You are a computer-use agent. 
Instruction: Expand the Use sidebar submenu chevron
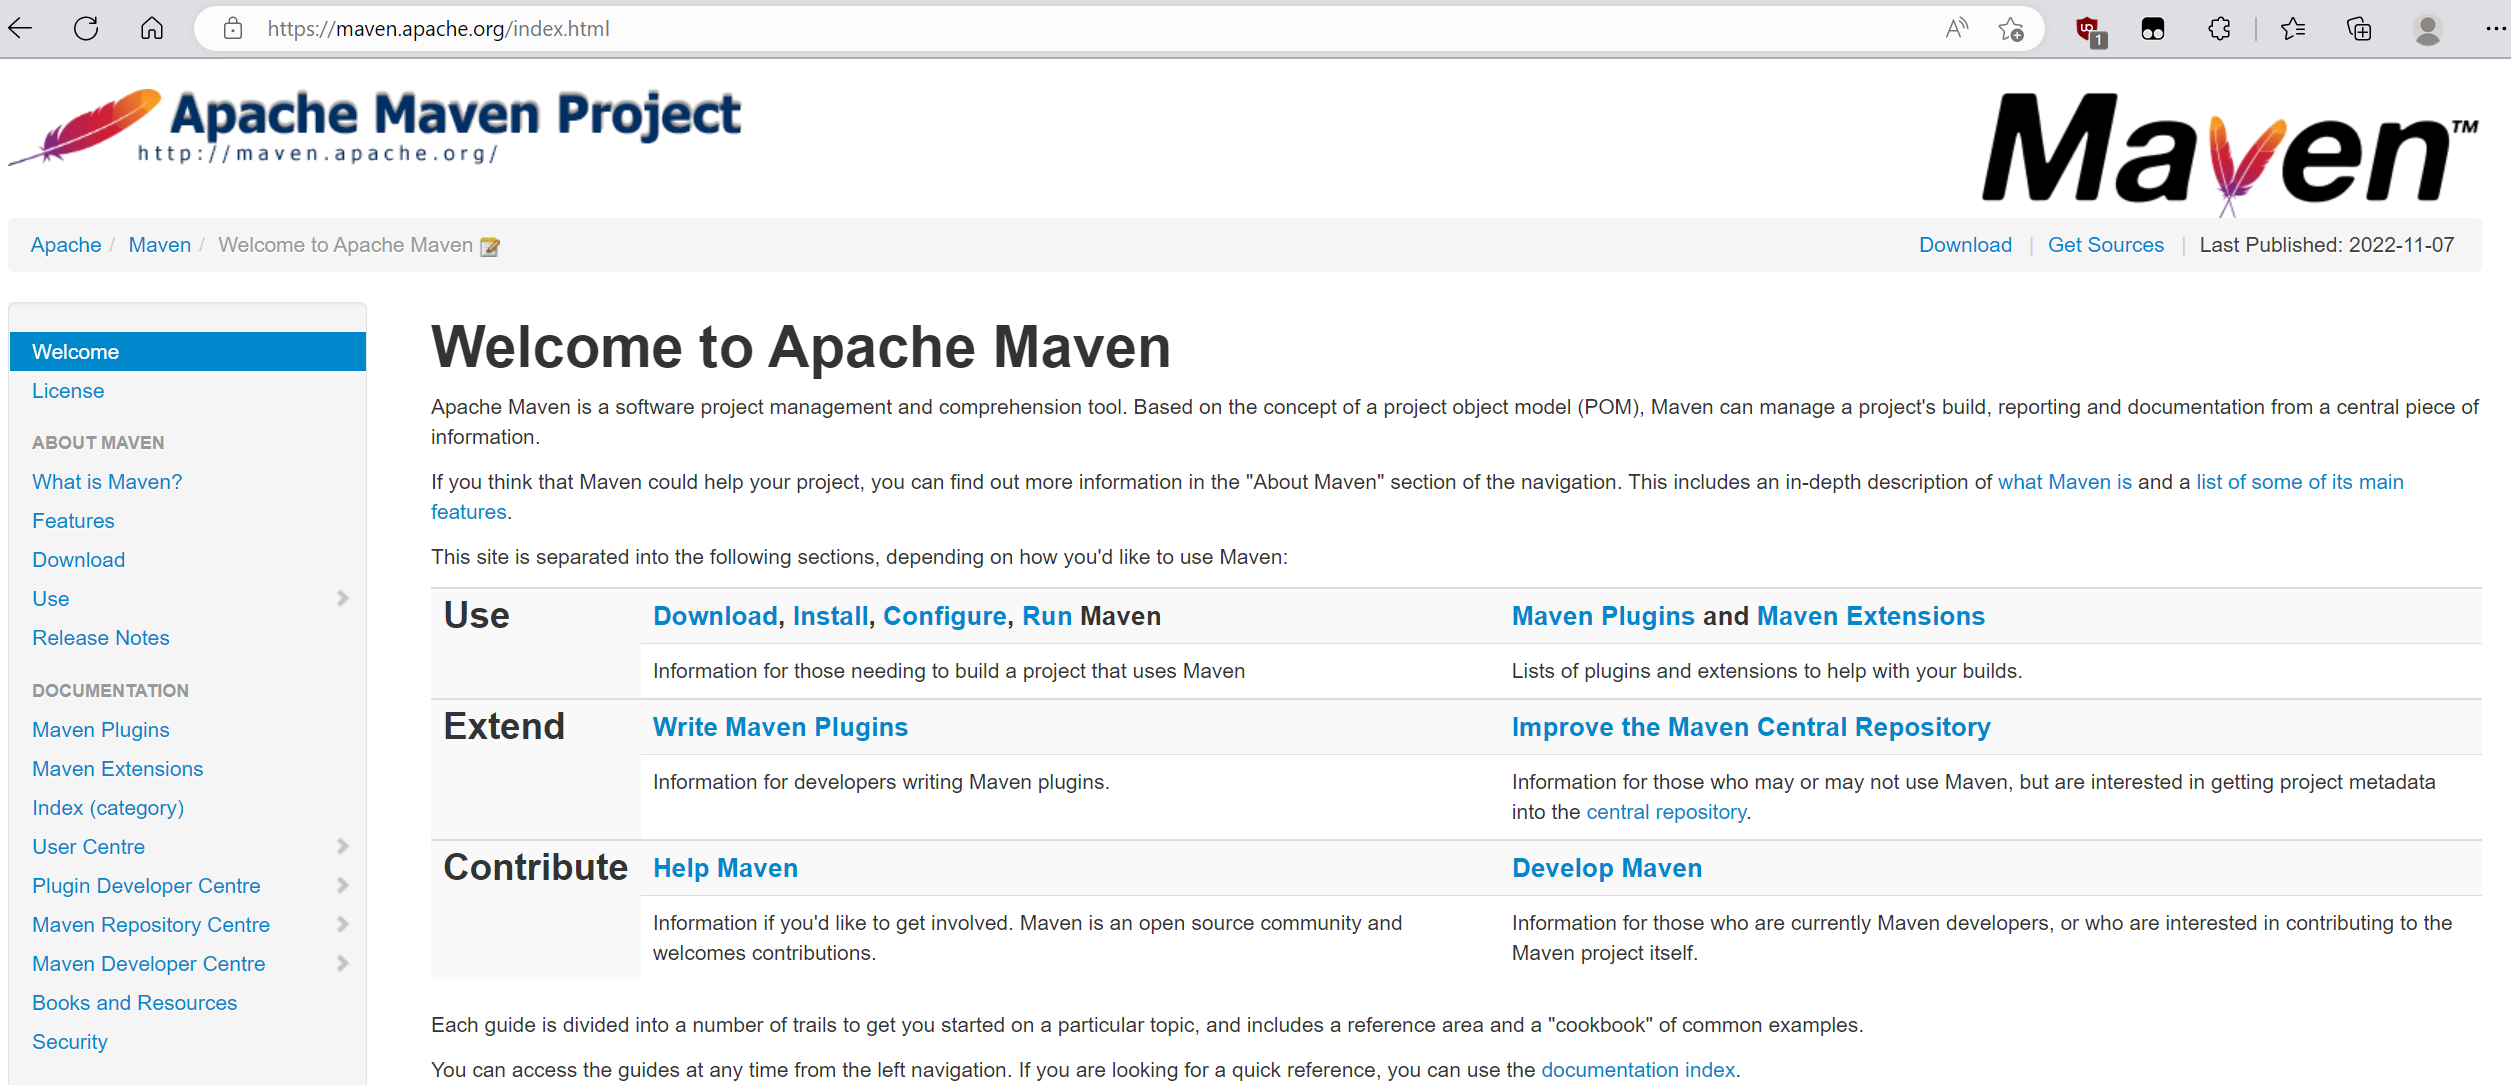[343, 598]
